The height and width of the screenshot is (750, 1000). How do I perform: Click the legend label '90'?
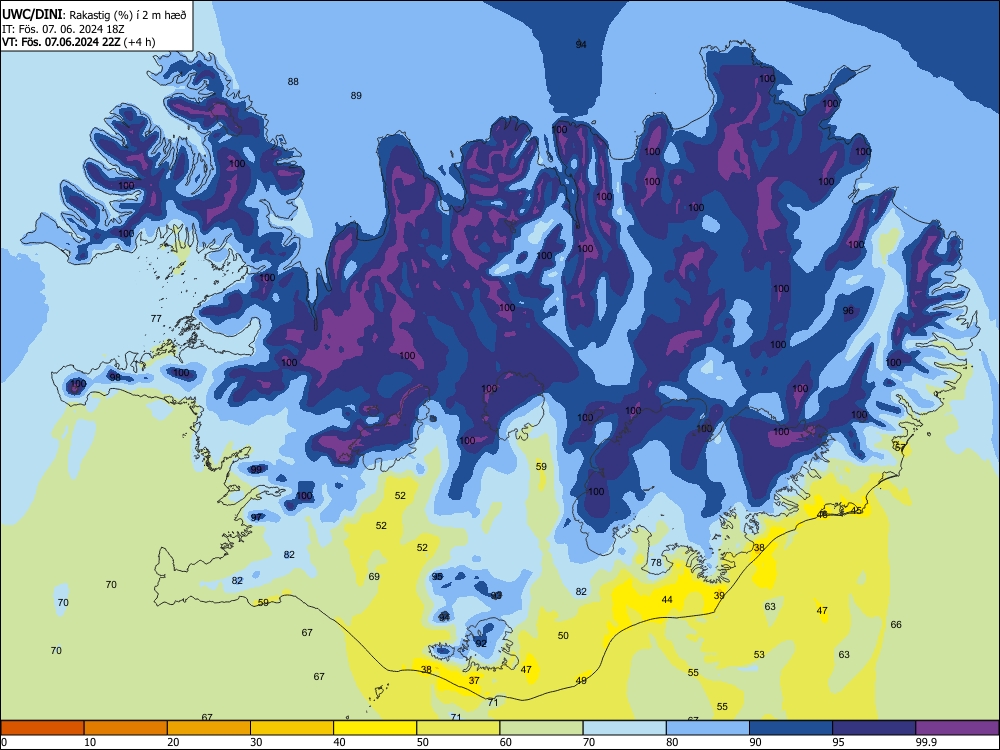click(x=756, y=742)
